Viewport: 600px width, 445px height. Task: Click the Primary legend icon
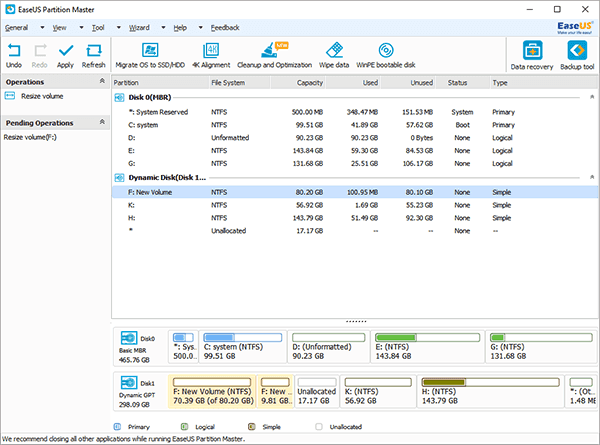(117, 427)
